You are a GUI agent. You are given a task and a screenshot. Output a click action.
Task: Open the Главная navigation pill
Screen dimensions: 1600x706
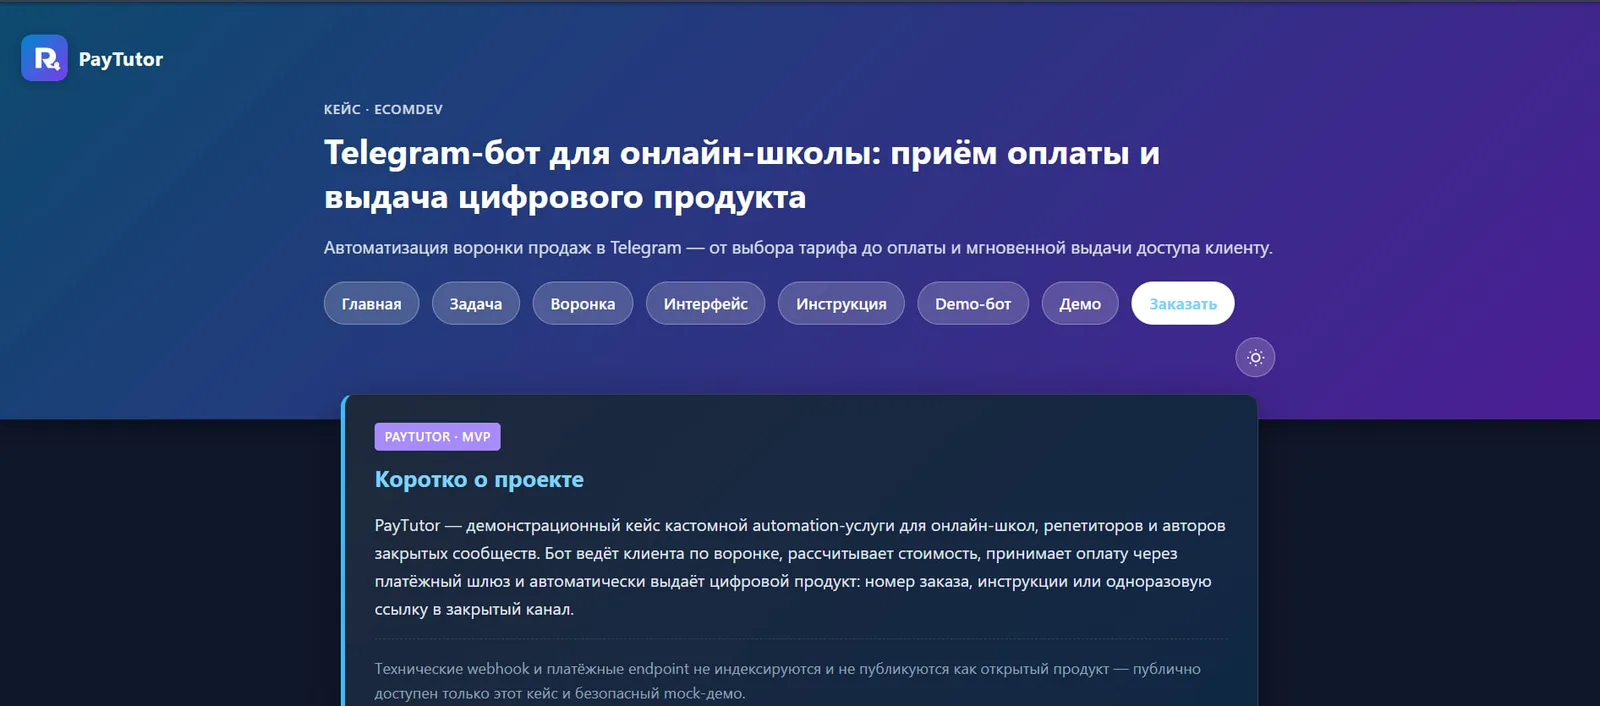click(371, 304)
